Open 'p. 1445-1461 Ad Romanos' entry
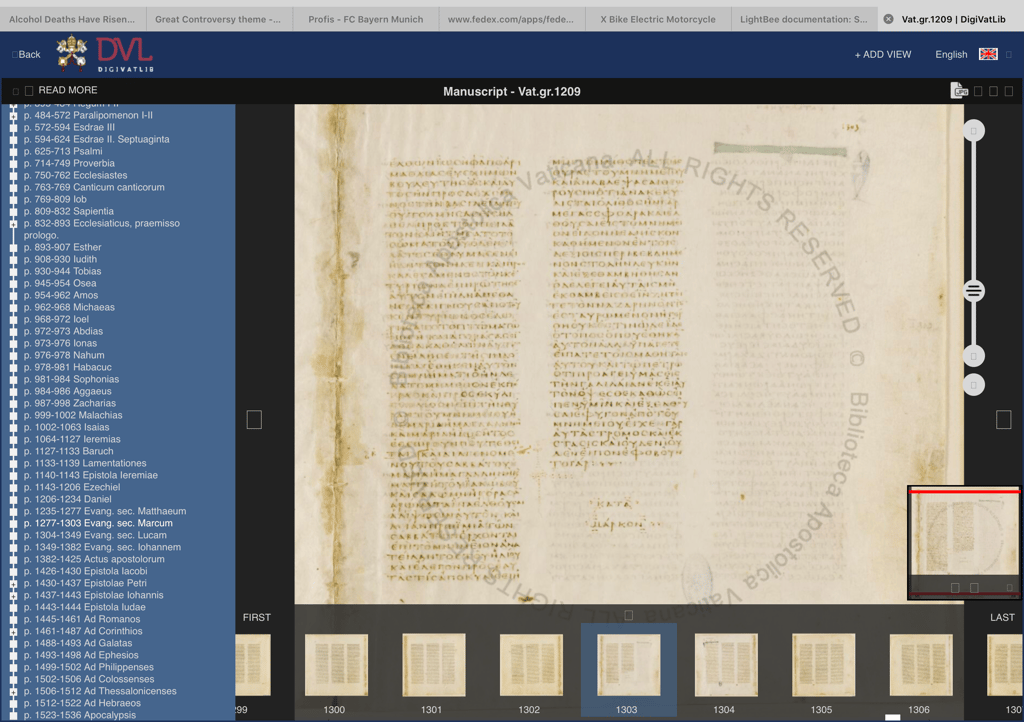The height and width of the screenshot is (722, 1024). click(x=82, y=619)
